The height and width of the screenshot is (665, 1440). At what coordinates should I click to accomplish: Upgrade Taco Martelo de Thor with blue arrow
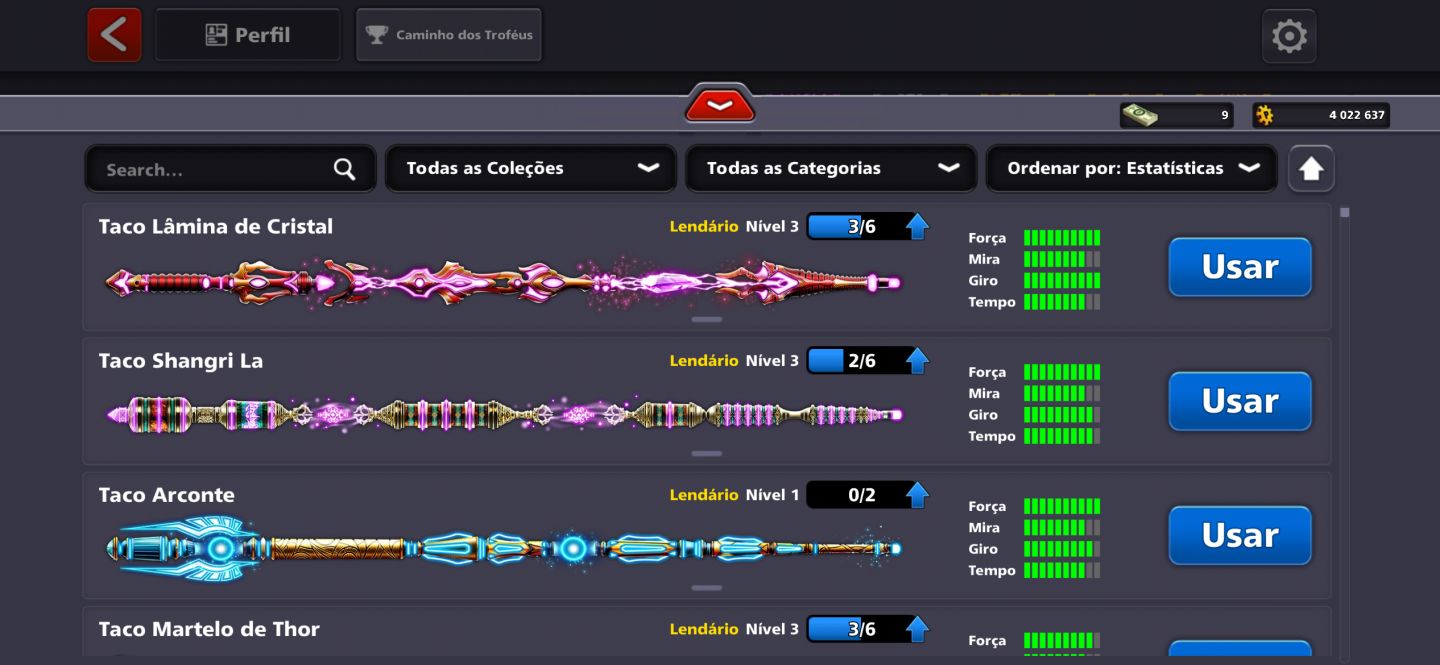click(917, 628)
